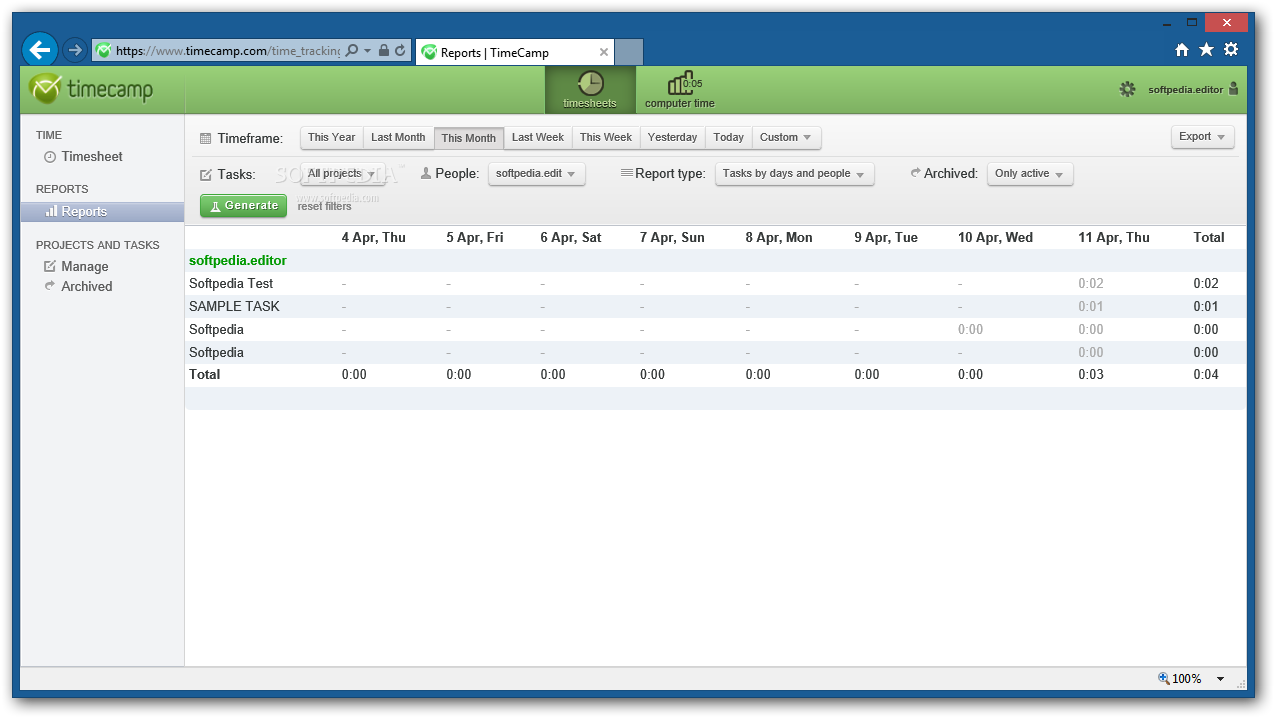Click the 10 Apr, Wed column header

pos(995,238)
